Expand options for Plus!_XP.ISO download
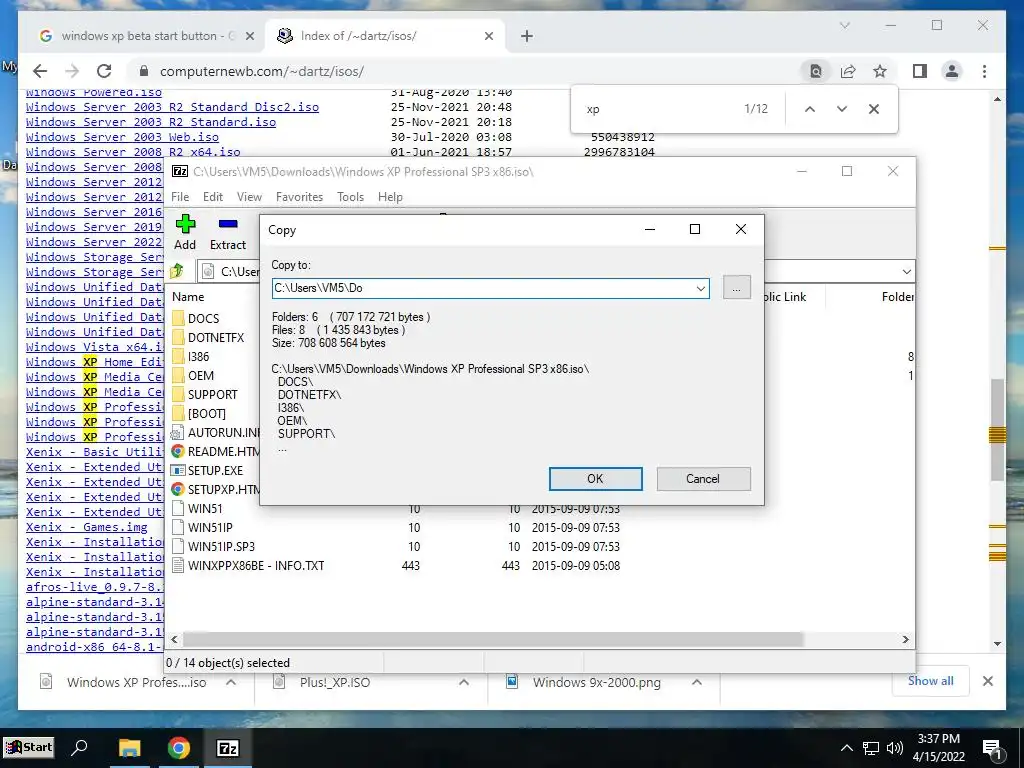 (x=464, y=682)
